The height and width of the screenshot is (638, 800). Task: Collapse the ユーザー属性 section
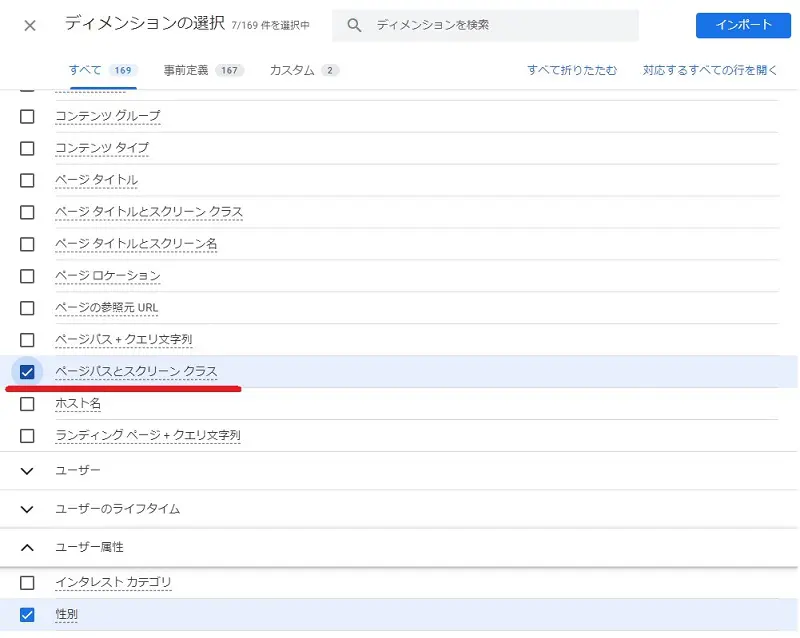pos(27,548)
